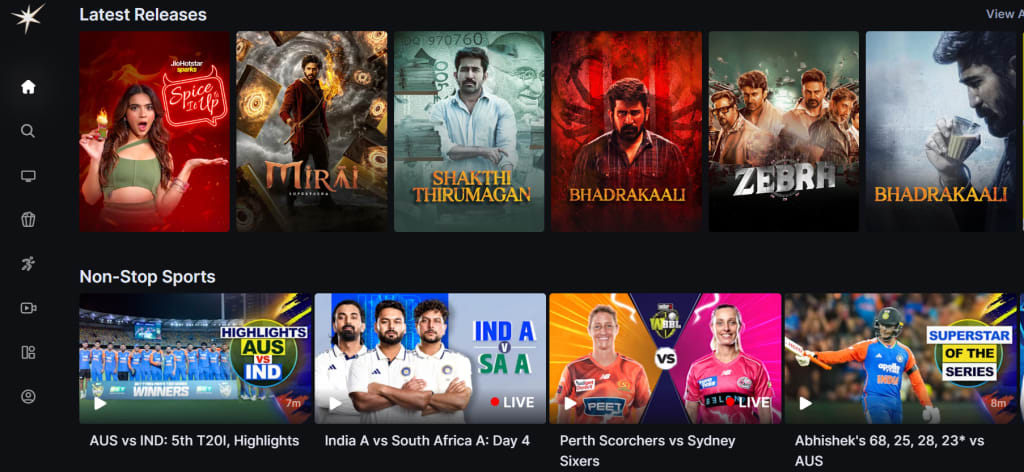Open the Sports running-figure icon
This screenshot has height=472, width=1024.
pos(28,264)
